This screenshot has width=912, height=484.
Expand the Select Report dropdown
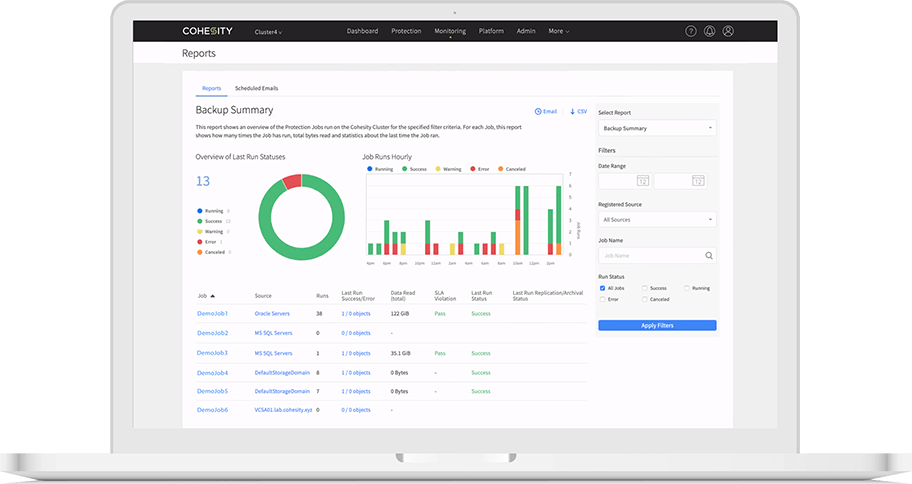pos(657,128)
